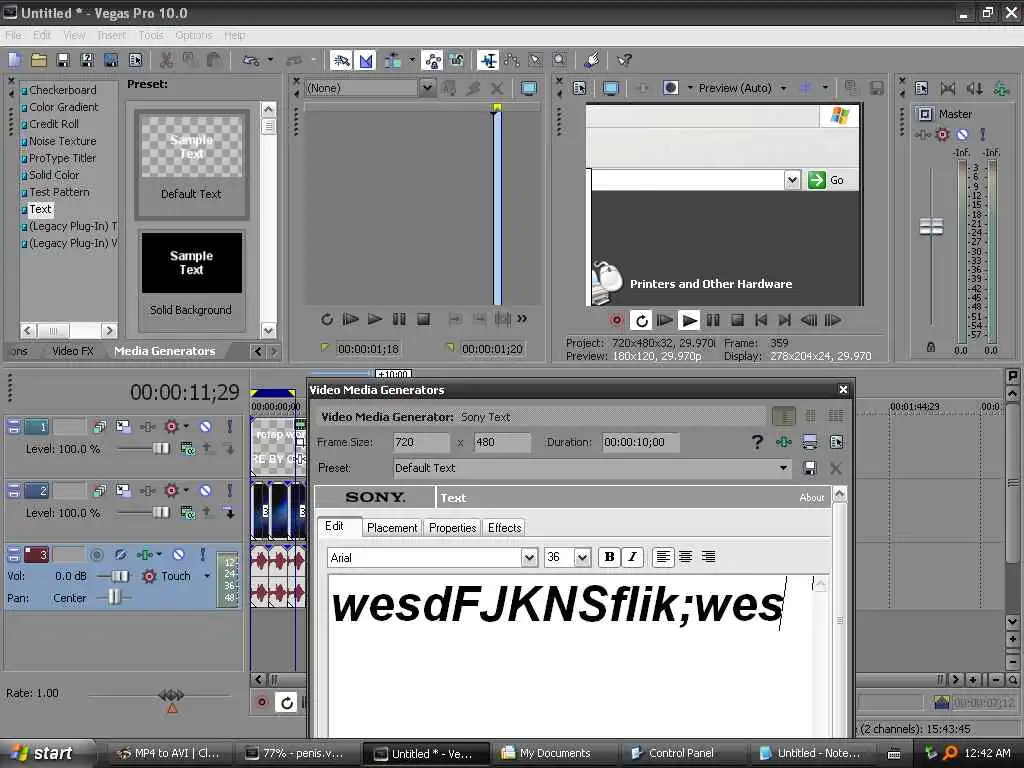This screenshot has height=768, width=1024.
Task: Select Noise Texture generator
Action: click(x=63, y=141)
